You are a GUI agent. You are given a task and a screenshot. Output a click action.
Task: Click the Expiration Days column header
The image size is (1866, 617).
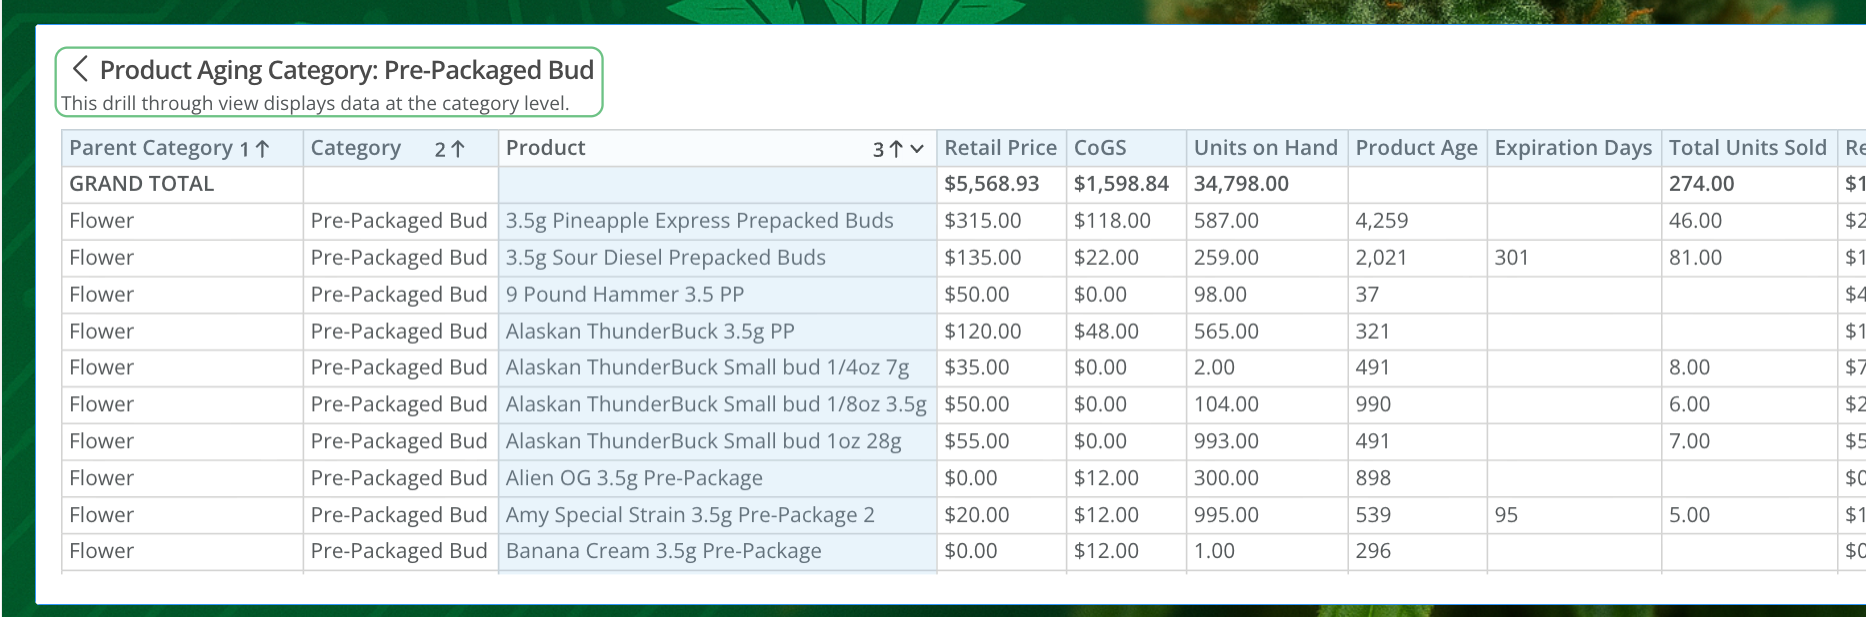tap(1573, 148)
